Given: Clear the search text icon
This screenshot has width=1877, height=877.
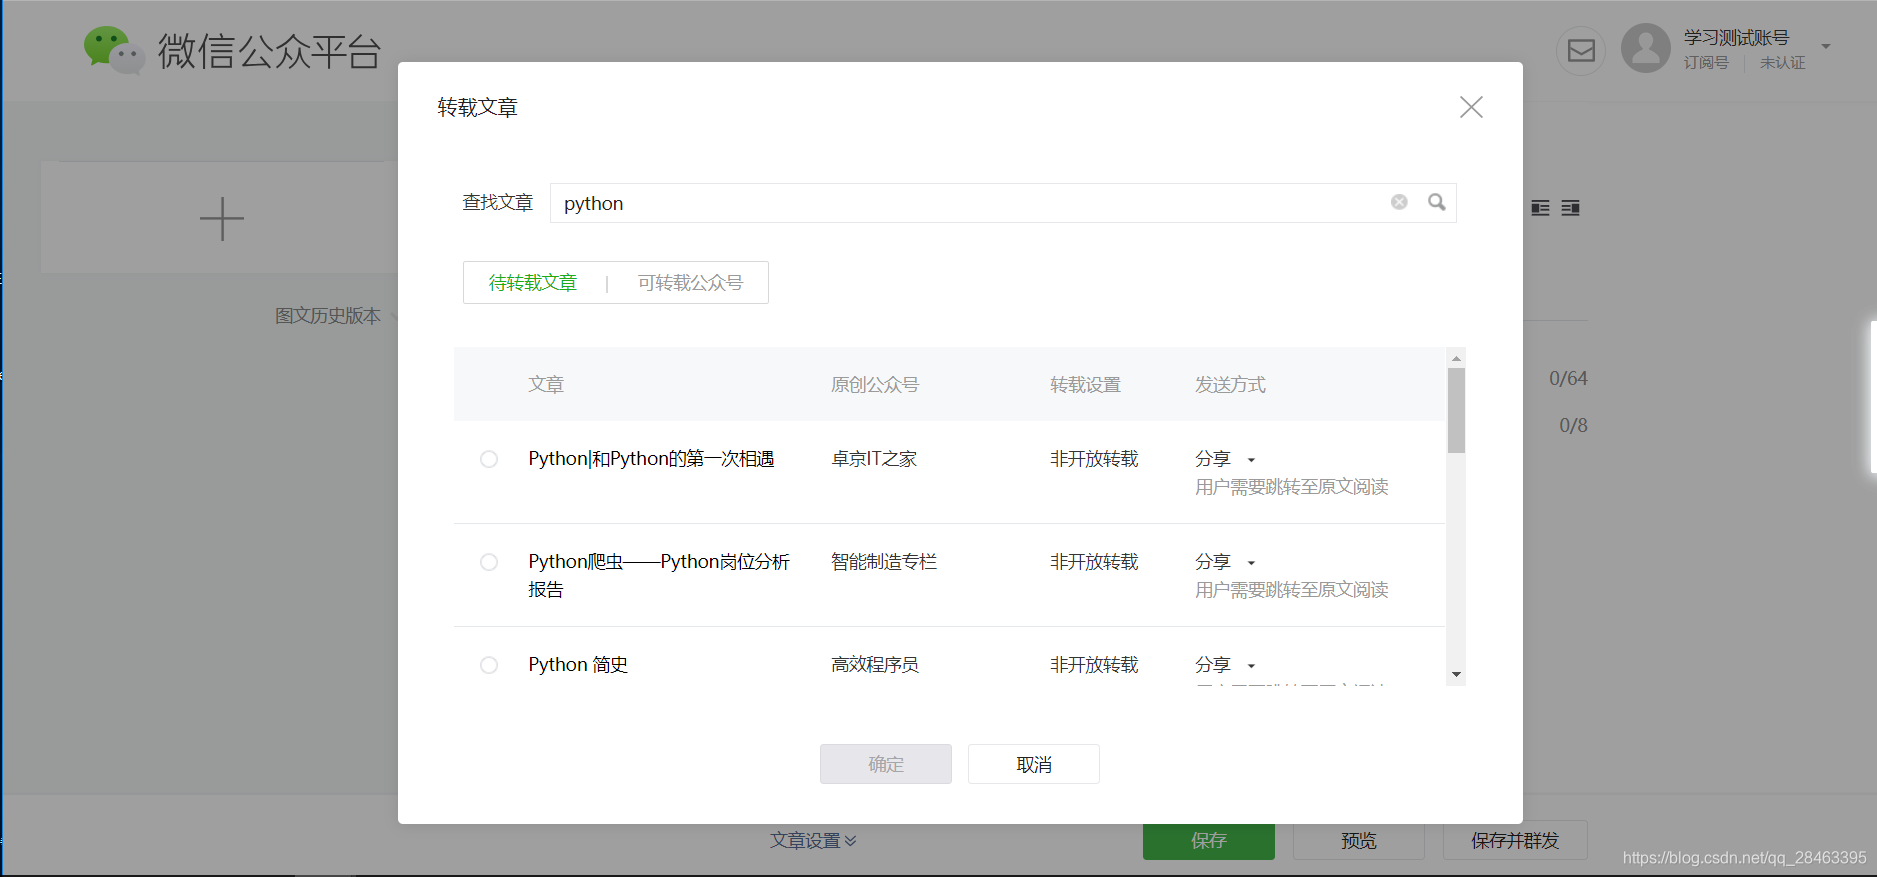Looking at the screenshot, I should (1399, 202).
